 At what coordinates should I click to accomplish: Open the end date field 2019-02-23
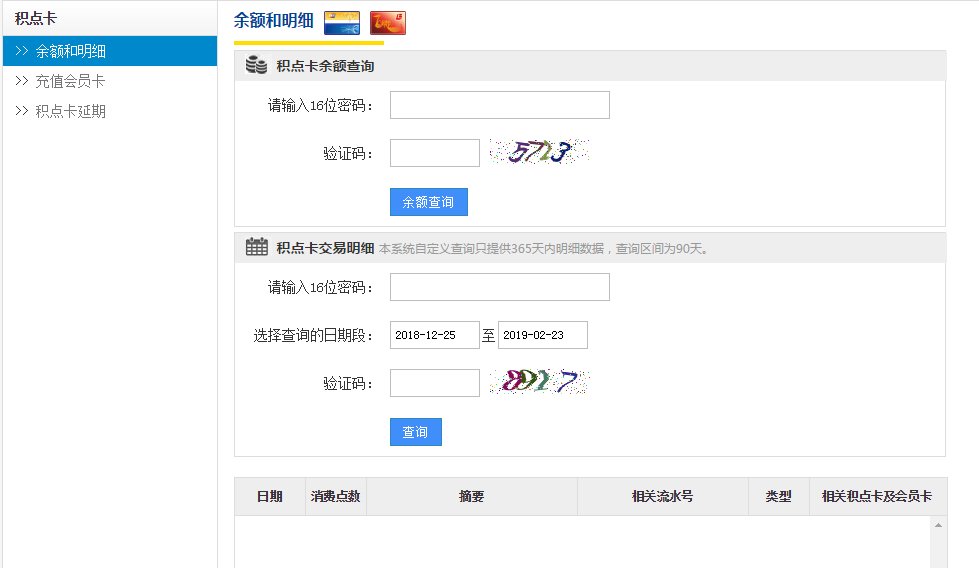[543, 335]
